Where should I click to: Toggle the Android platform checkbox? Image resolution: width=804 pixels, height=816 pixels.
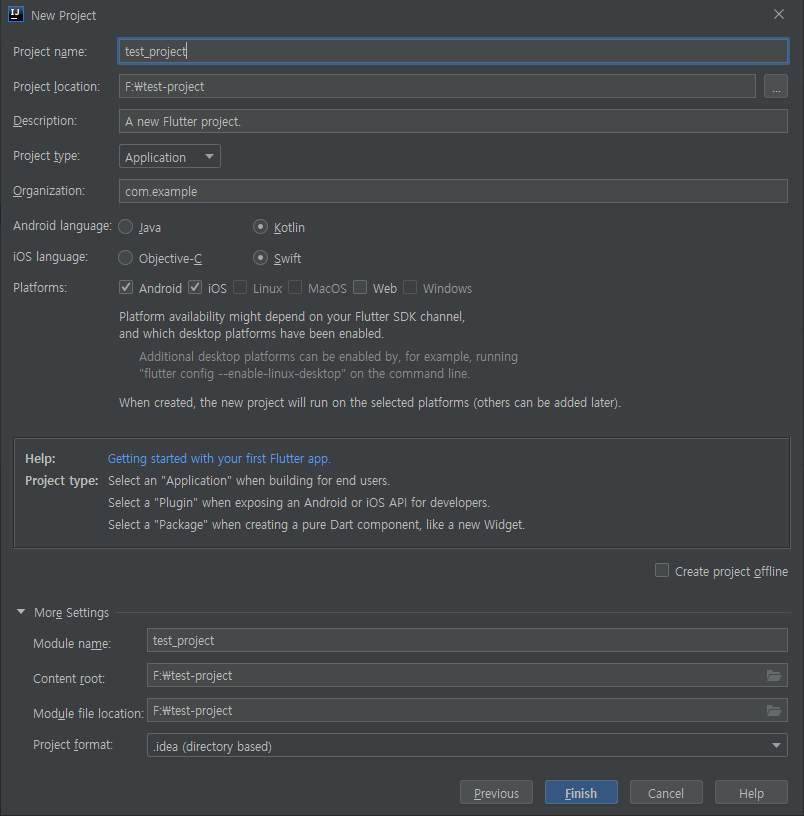(126, 287)
